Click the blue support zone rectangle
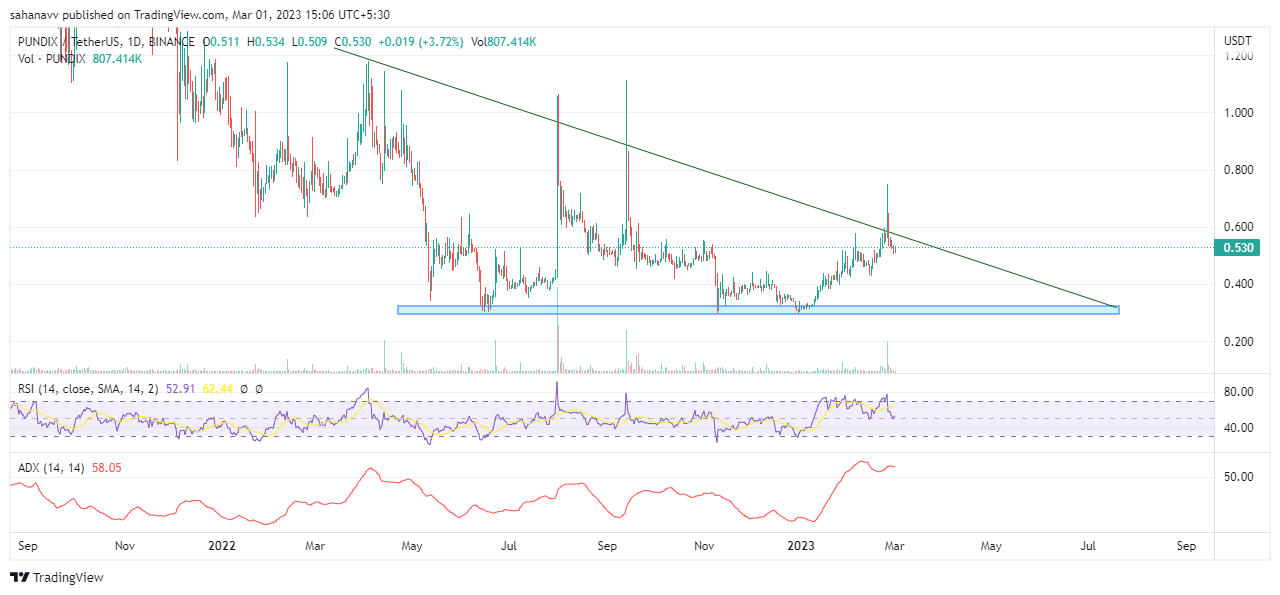Viewport: 1280px width, 595px height. 758,310
